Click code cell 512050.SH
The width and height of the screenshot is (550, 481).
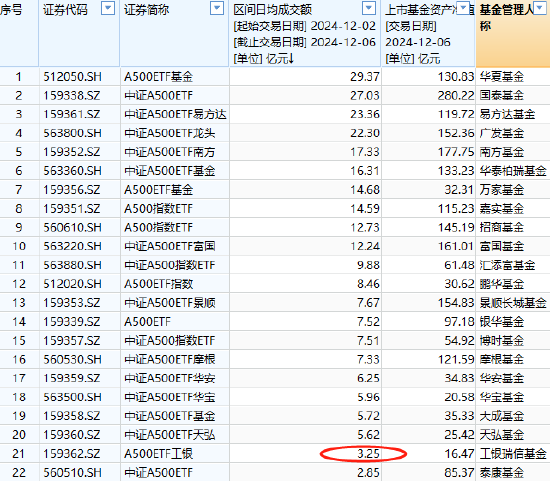[72, 76]
